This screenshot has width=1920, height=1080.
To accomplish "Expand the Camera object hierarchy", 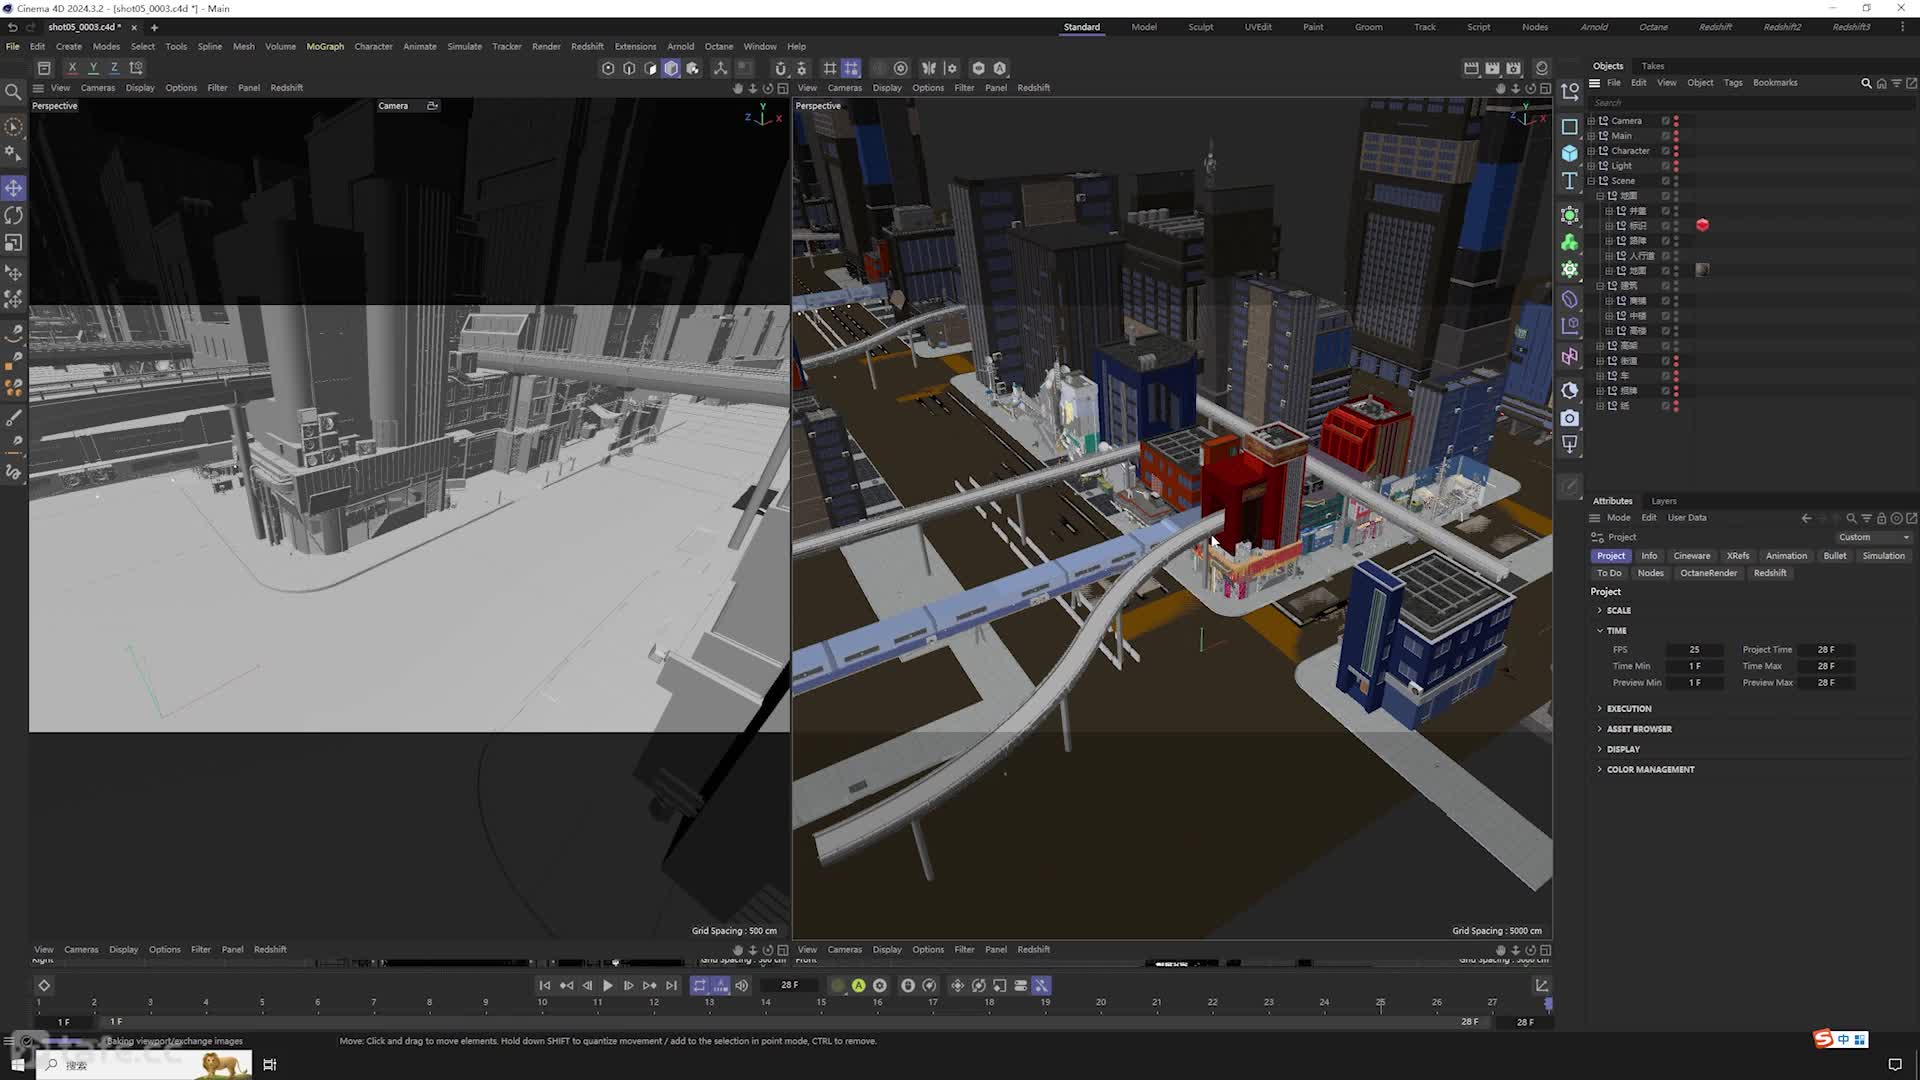I will pos(1591,121).
